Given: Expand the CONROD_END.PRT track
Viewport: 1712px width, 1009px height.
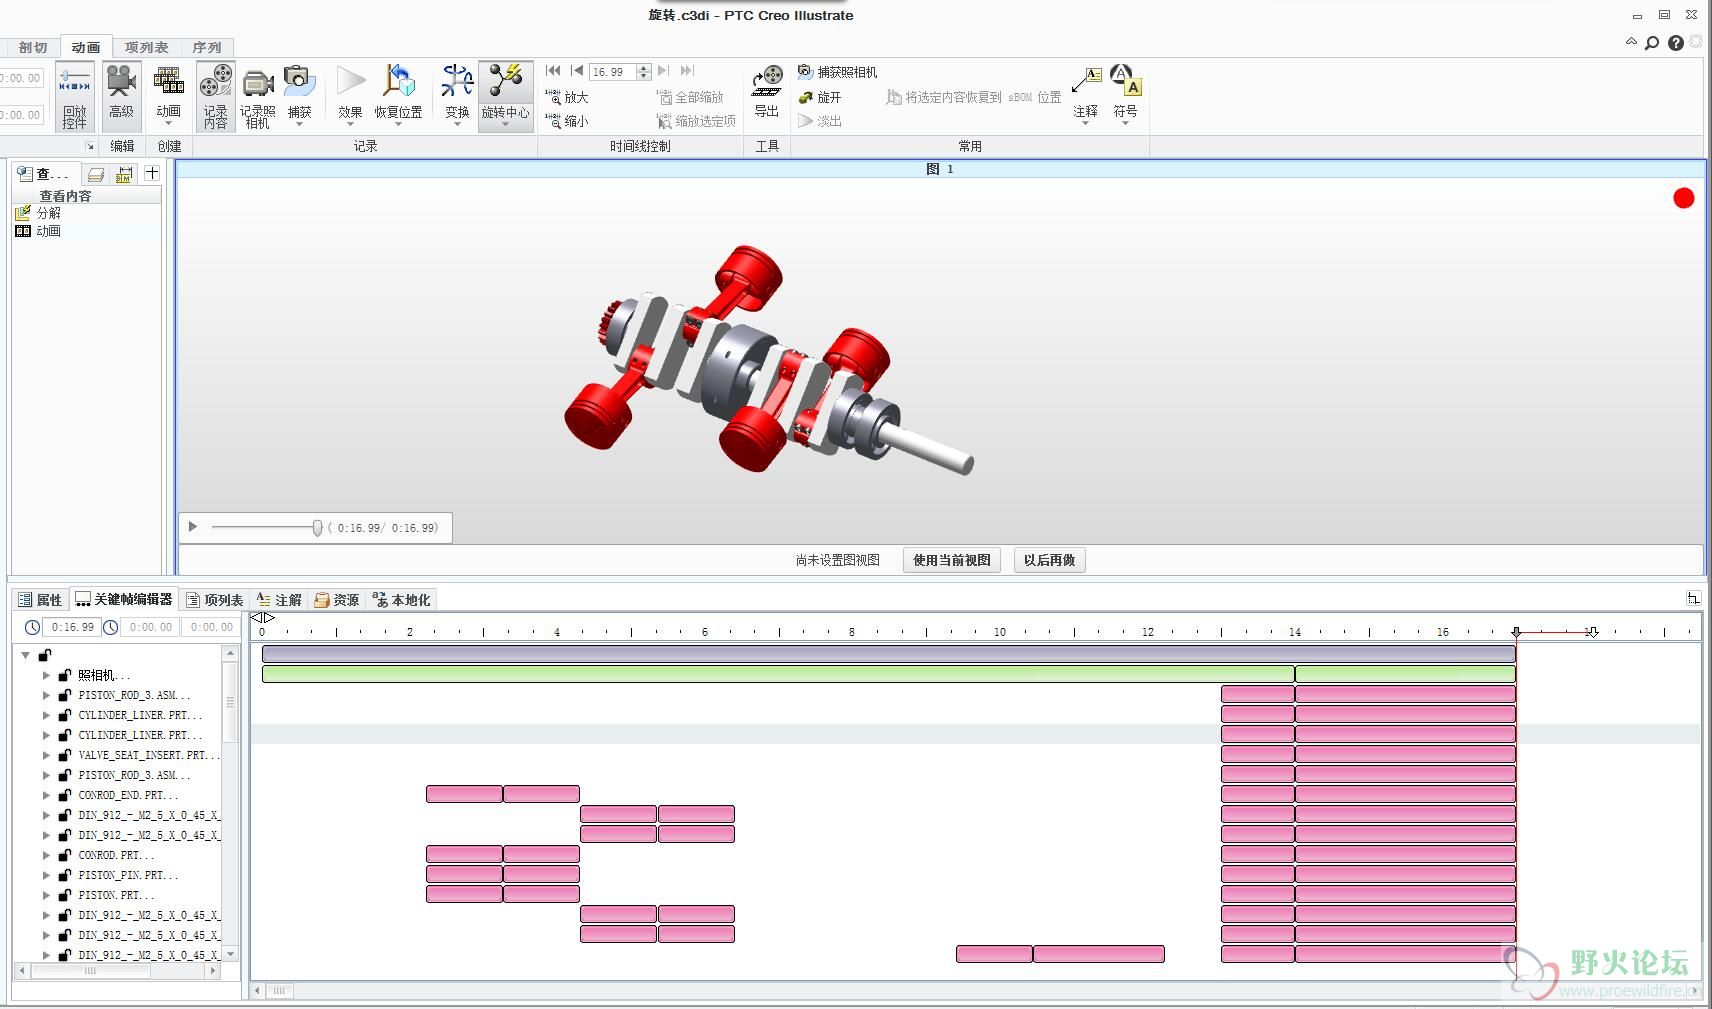Looking at the screenshot, I should tap(46, 795).
